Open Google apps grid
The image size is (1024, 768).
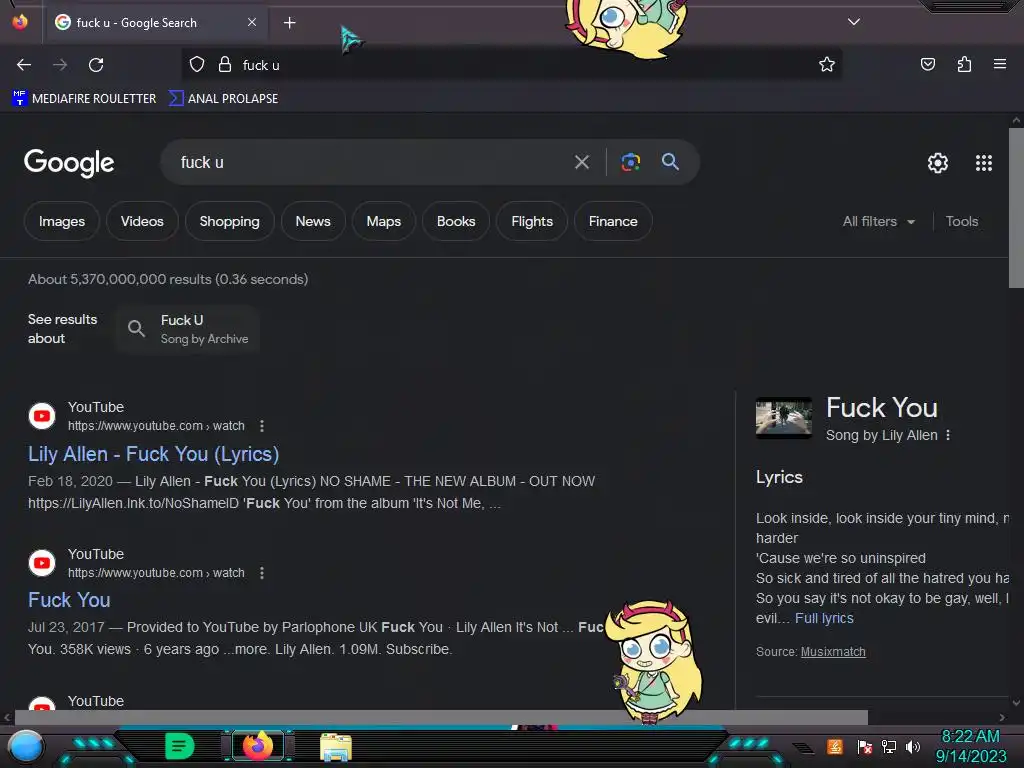(984, 163)
